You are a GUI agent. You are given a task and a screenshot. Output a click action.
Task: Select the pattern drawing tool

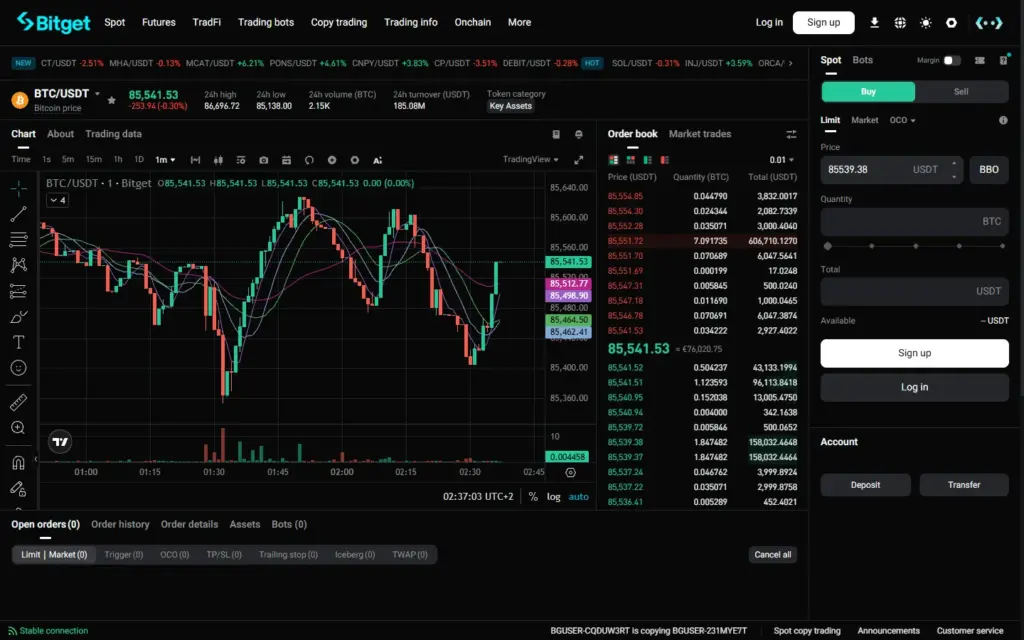coord(18,264)
